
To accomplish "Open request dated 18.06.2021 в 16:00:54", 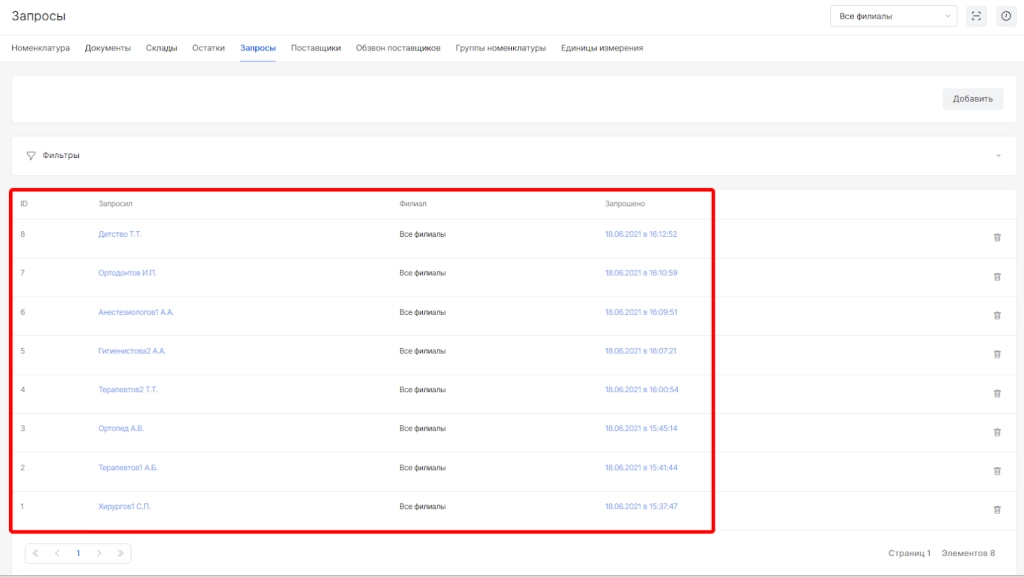I will click(641, 389).
